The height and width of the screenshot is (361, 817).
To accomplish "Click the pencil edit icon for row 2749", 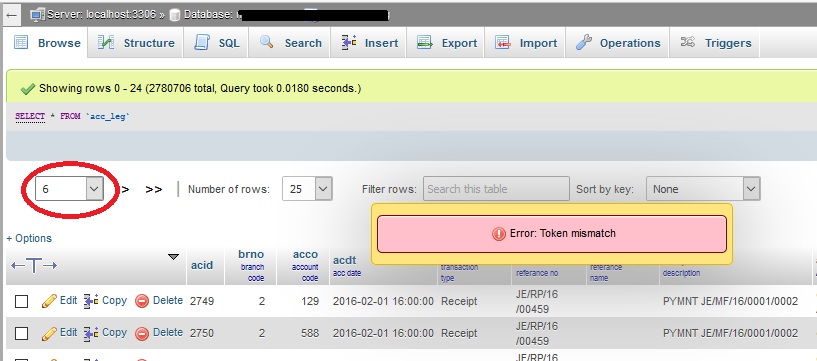I will [x=49, y=301].
